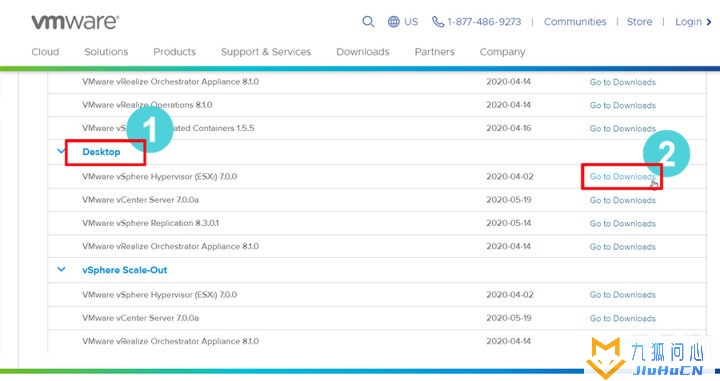Collapse the vSphere Scale-Out chevron
Viewport: 720px width, 381px height.
(61, 269)
